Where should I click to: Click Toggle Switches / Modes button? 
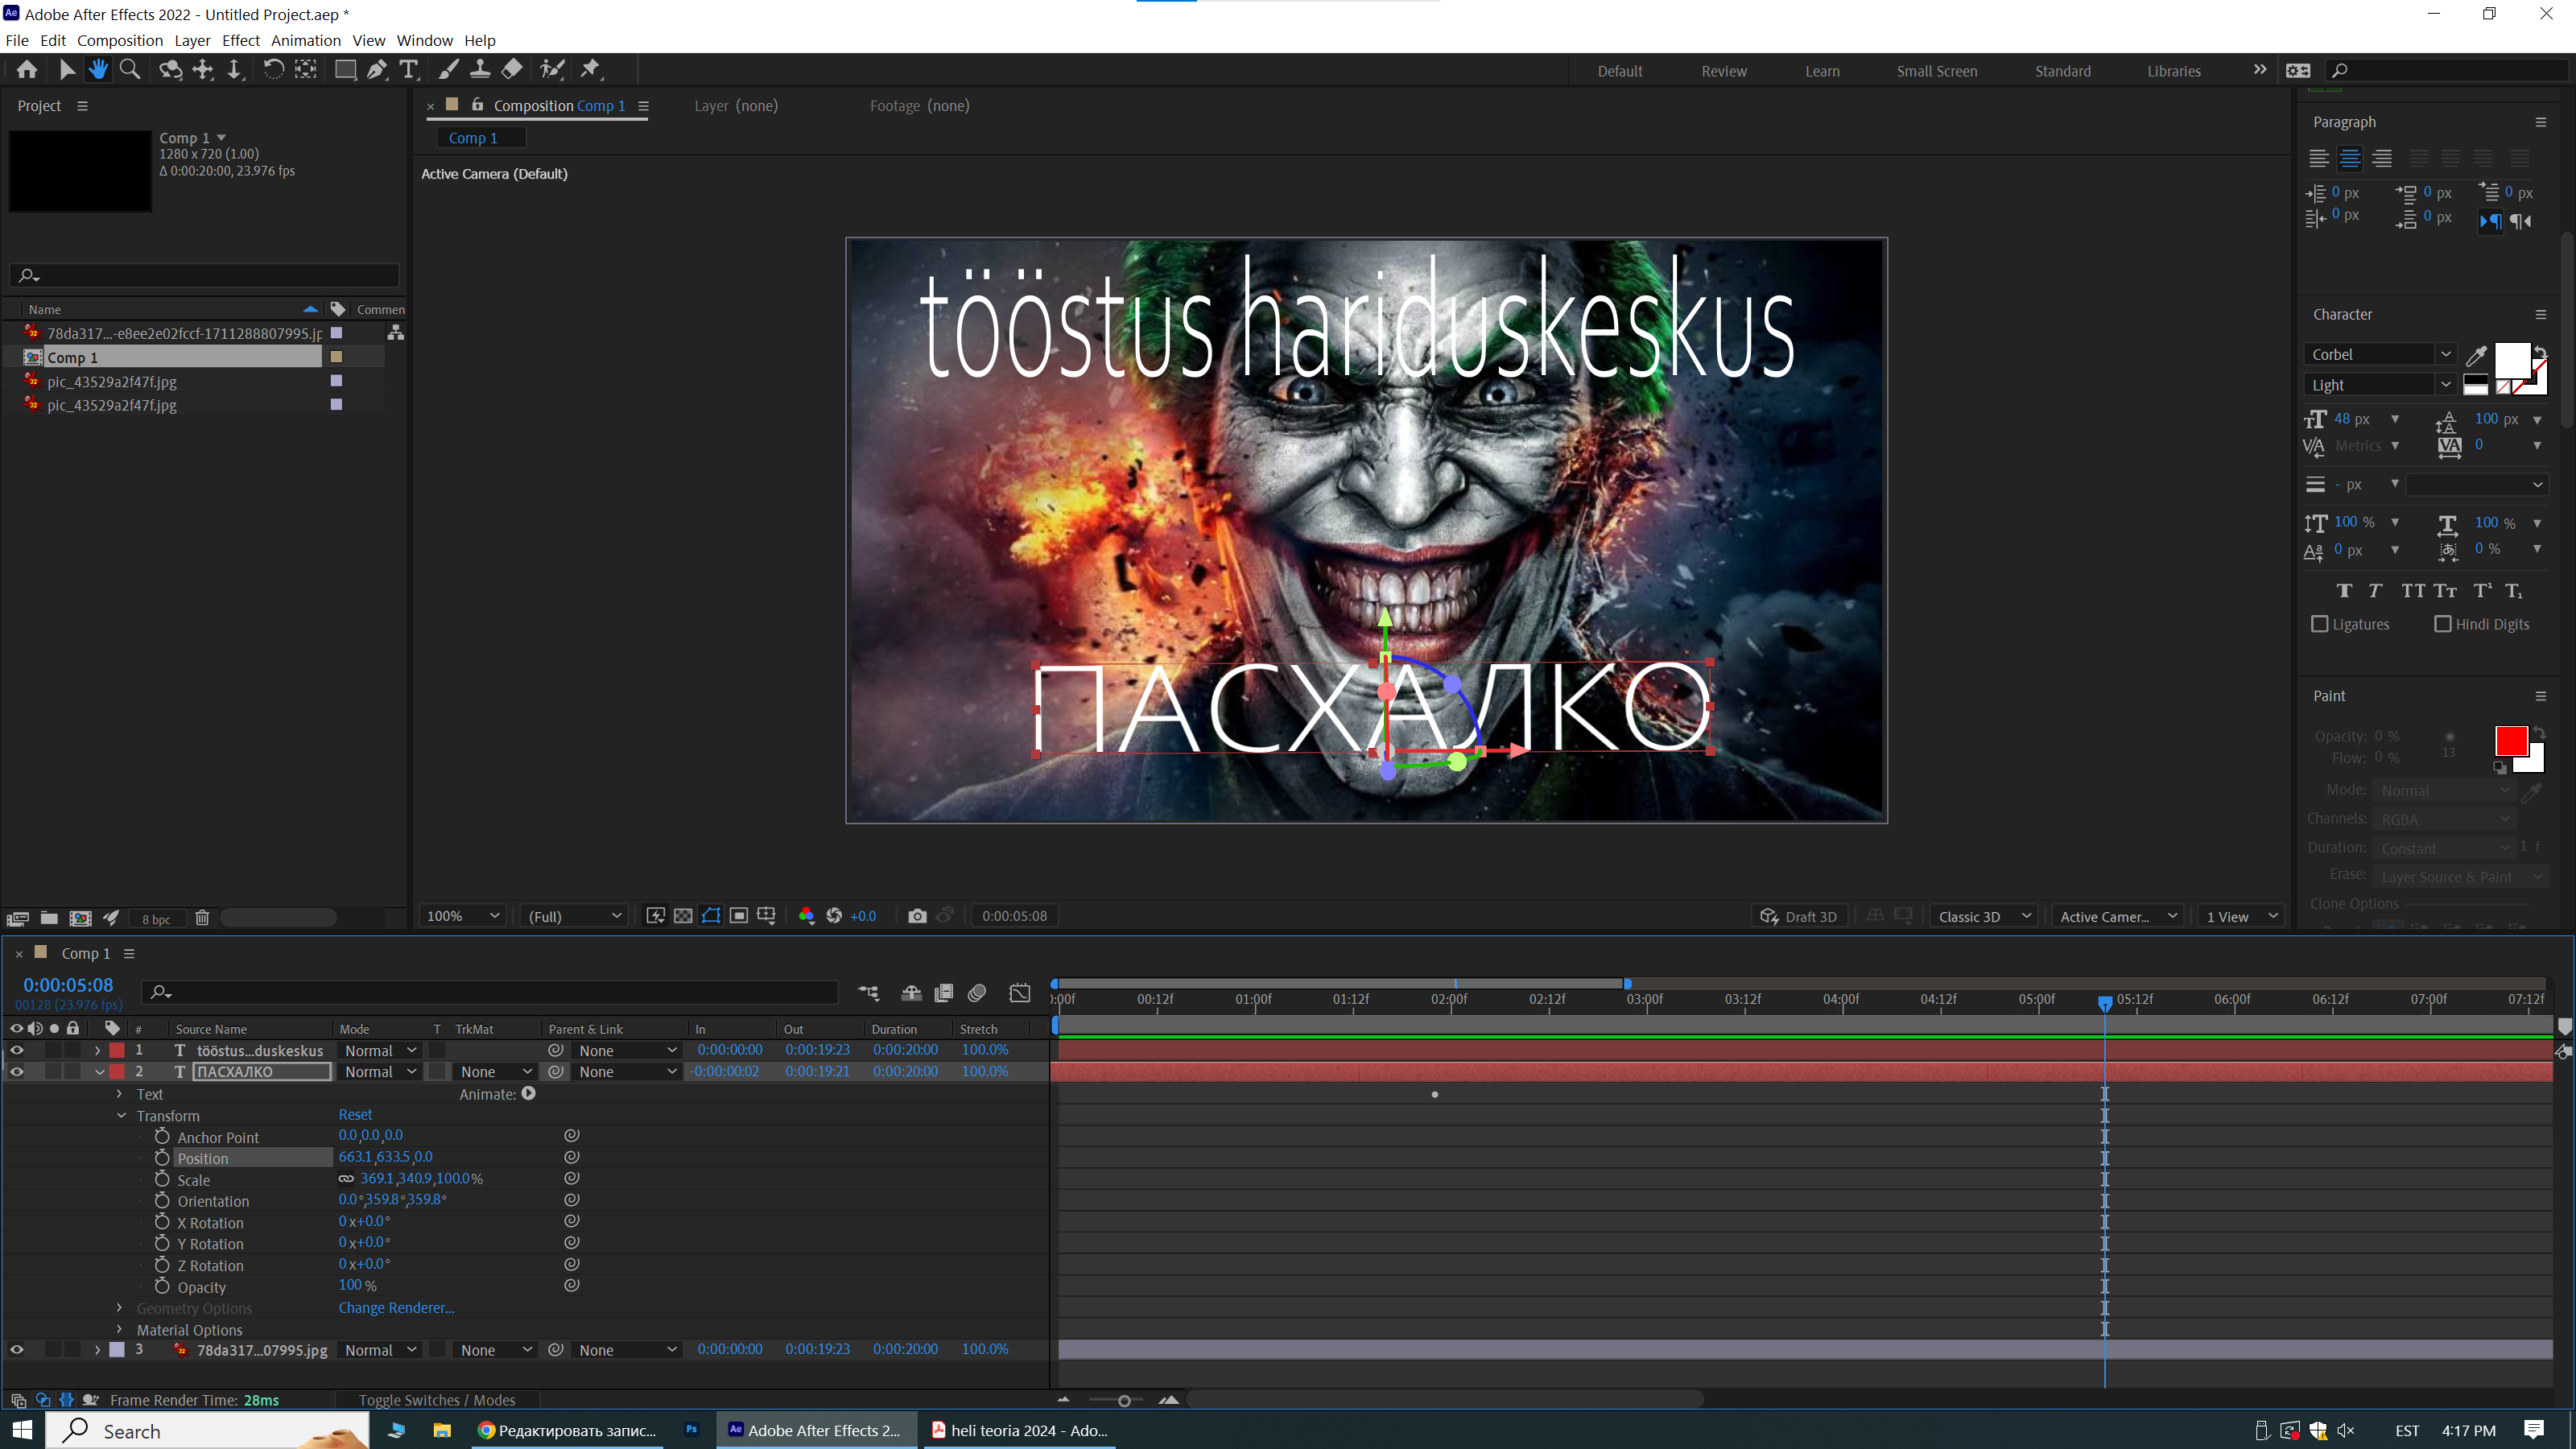point(437,1400)
